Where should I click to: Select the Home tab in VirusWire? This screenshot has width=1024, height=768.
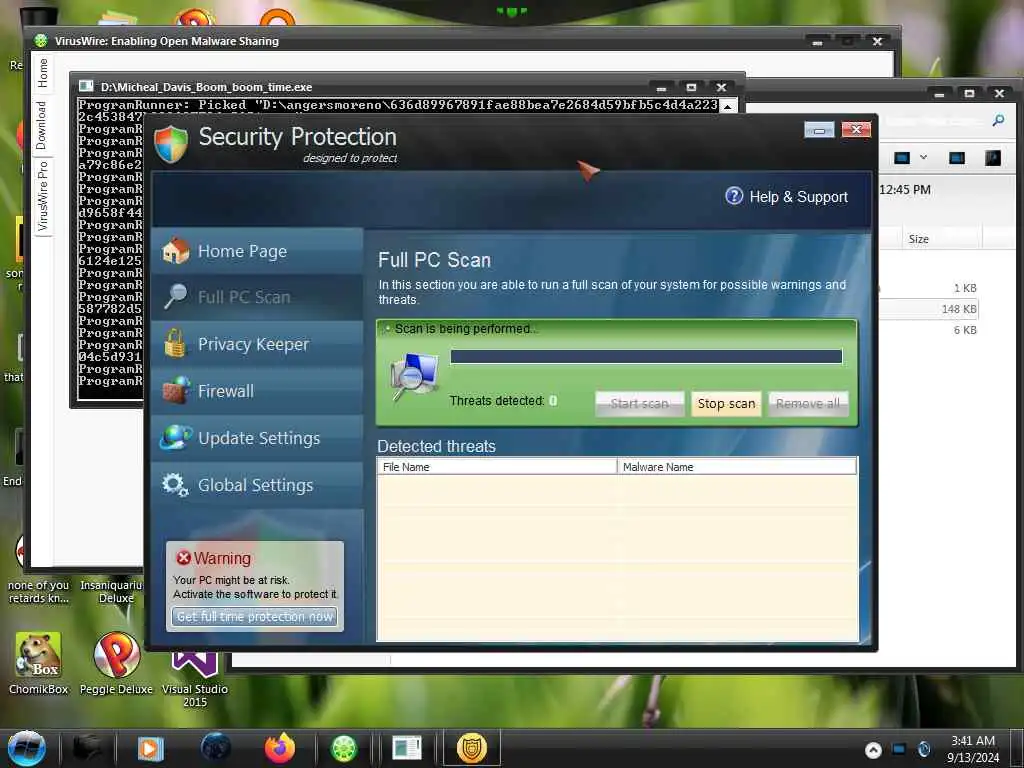(x=42, y=72)
